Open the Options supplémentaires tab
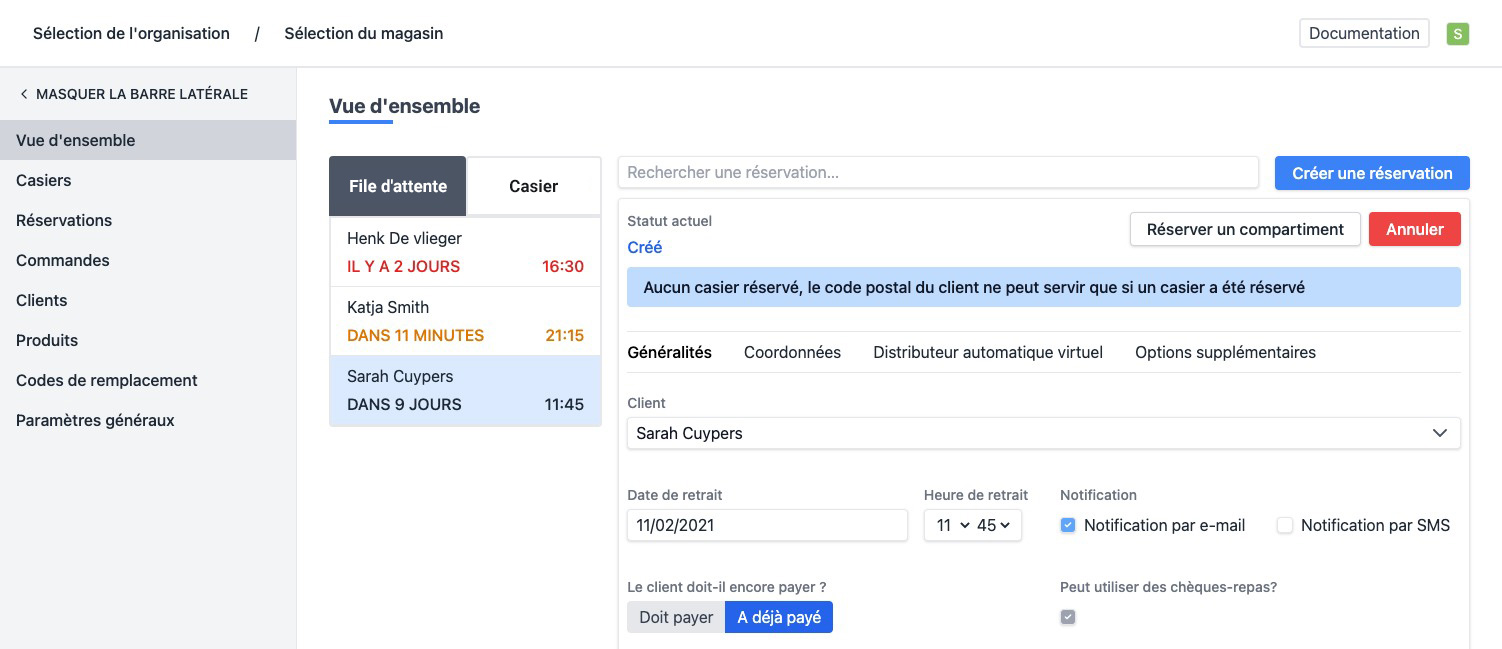1502x649 pixels. click(1225, 352)
